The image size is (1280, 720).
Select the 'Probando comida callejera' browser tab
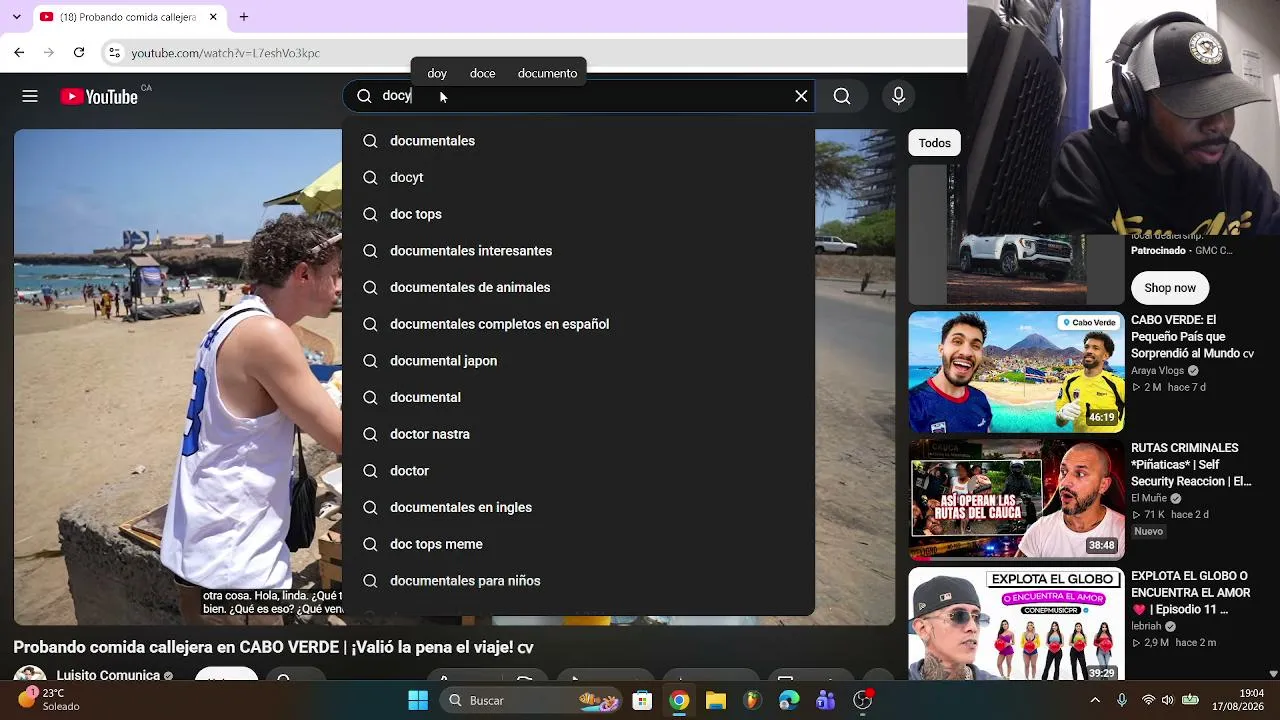tap(129, 17)
